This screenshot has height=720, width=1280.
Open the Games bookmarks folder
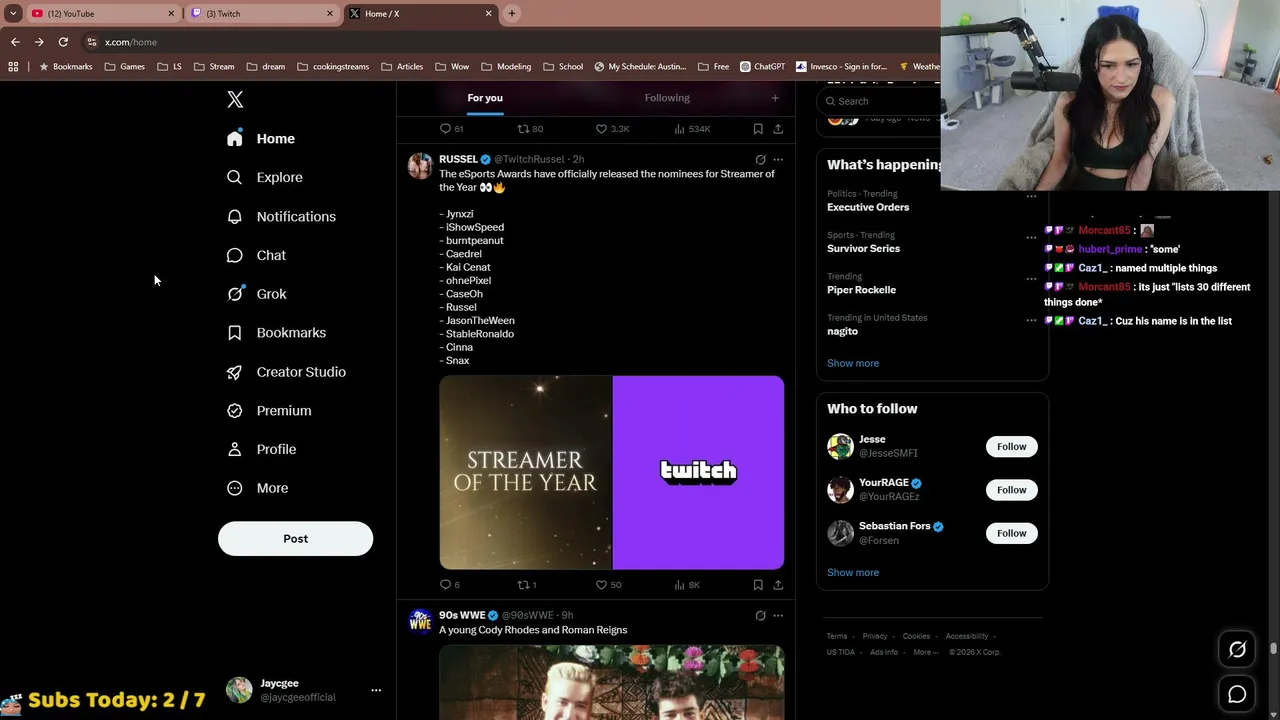point(125,67)
